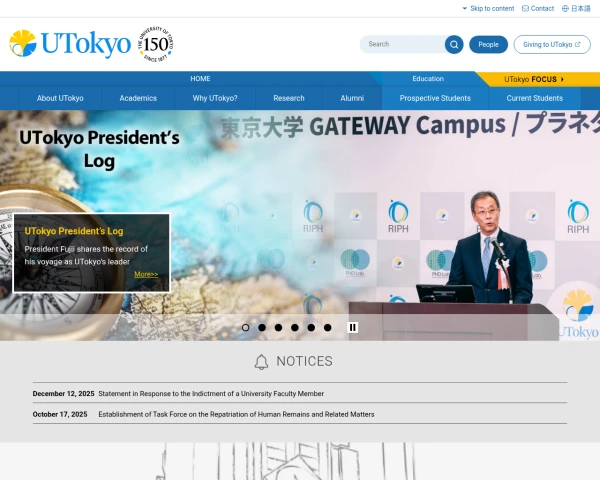
Task: Switch to the Education tab
Action: pyautogui.click(x=428, y=79)
